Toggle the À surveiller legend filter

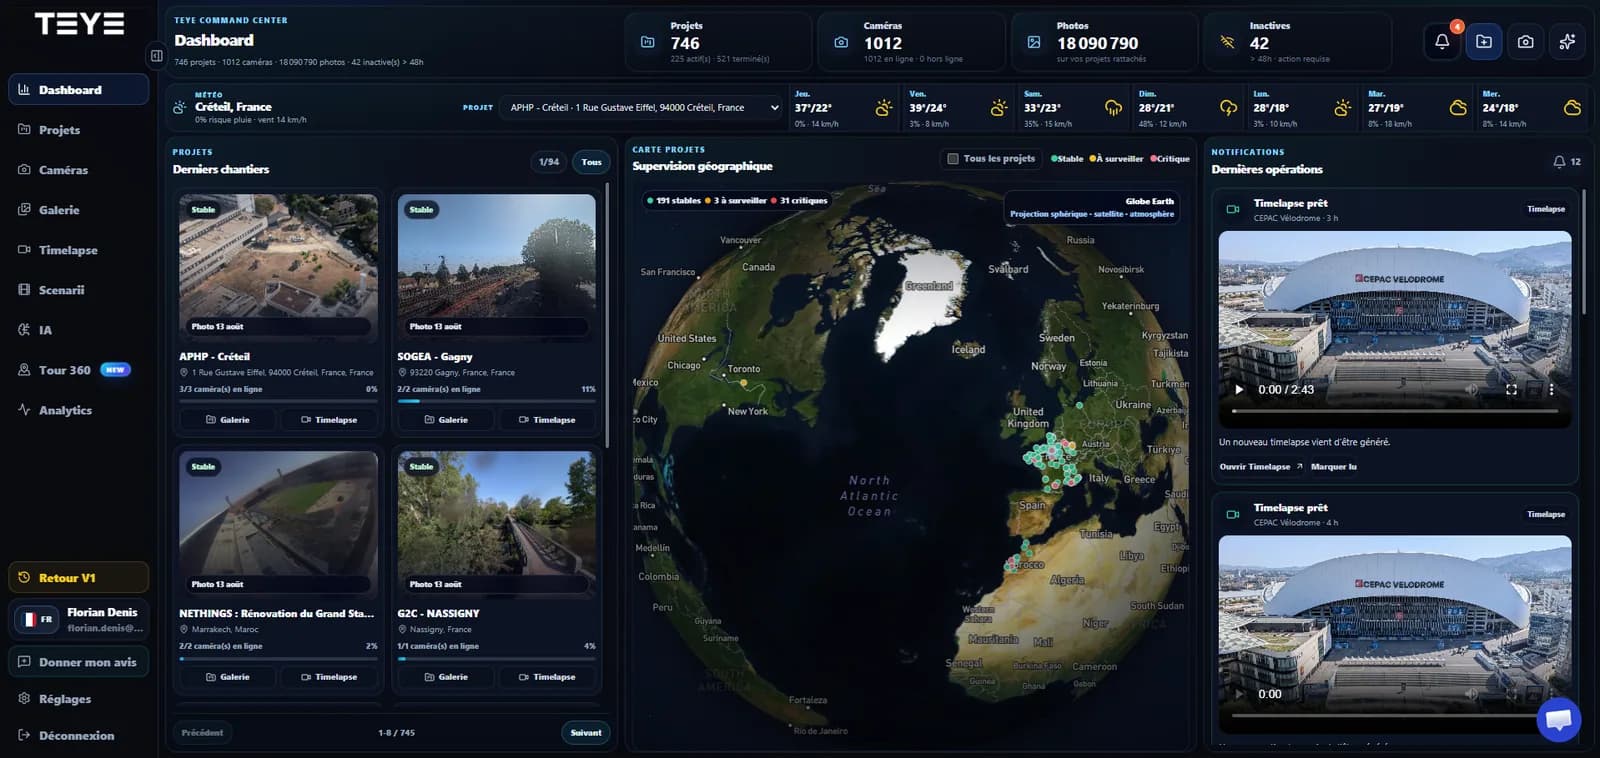click(1116, 158)
